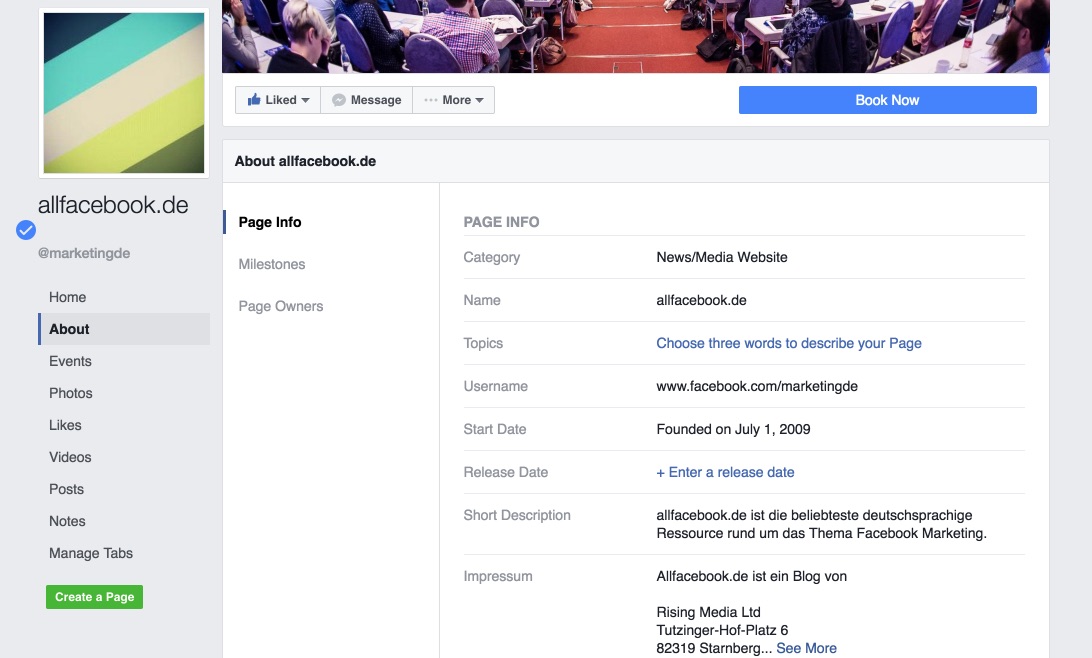Click the Short Description text value
Image resolution: width=1092 pixels, height=658 pixels.
(821, 524)
